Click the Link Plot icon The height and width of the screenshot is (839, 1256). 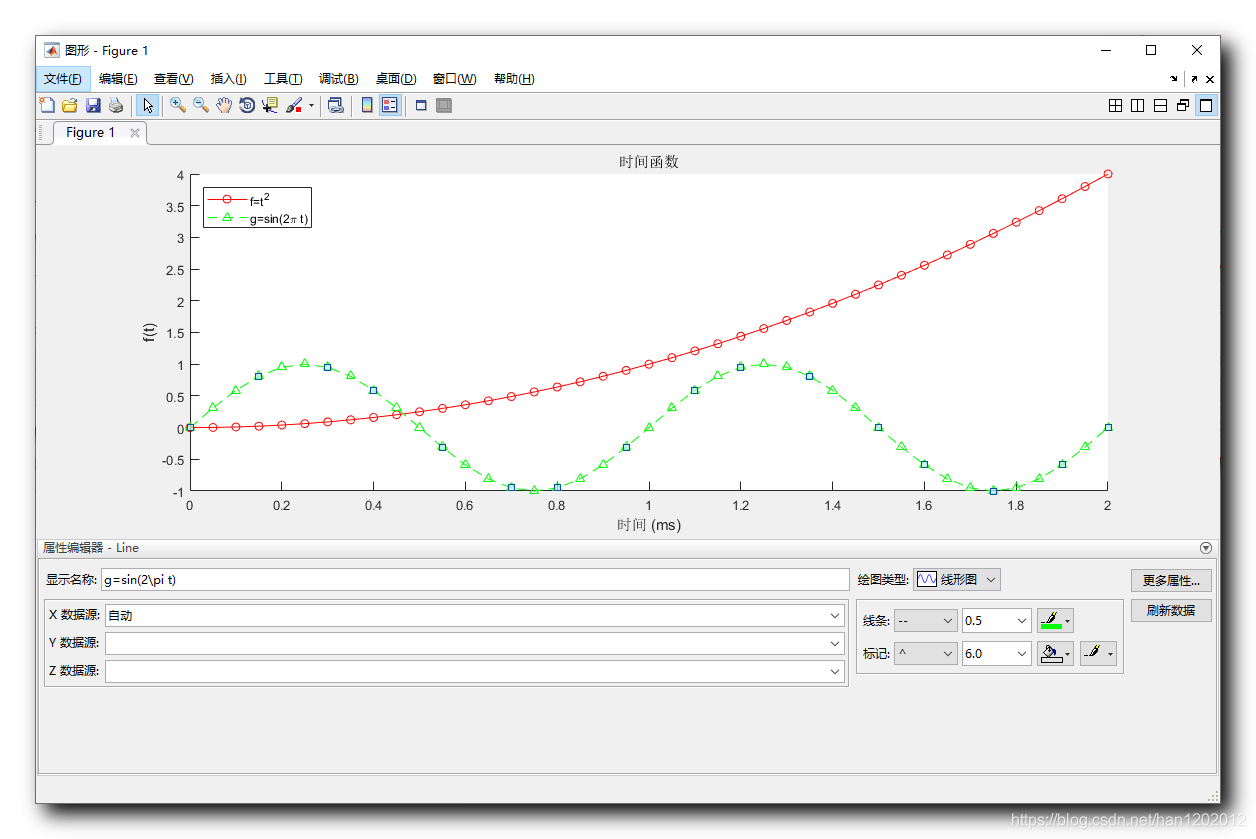[335, 105]
